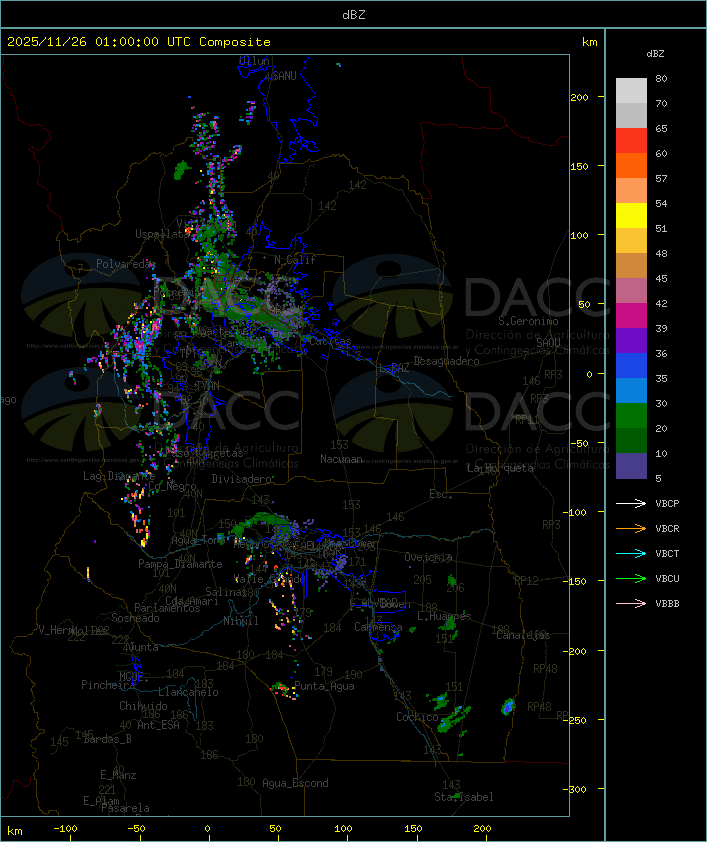Click the Pasarela map label
This screenshot has width=707, height=842.
tap(125, 808)
